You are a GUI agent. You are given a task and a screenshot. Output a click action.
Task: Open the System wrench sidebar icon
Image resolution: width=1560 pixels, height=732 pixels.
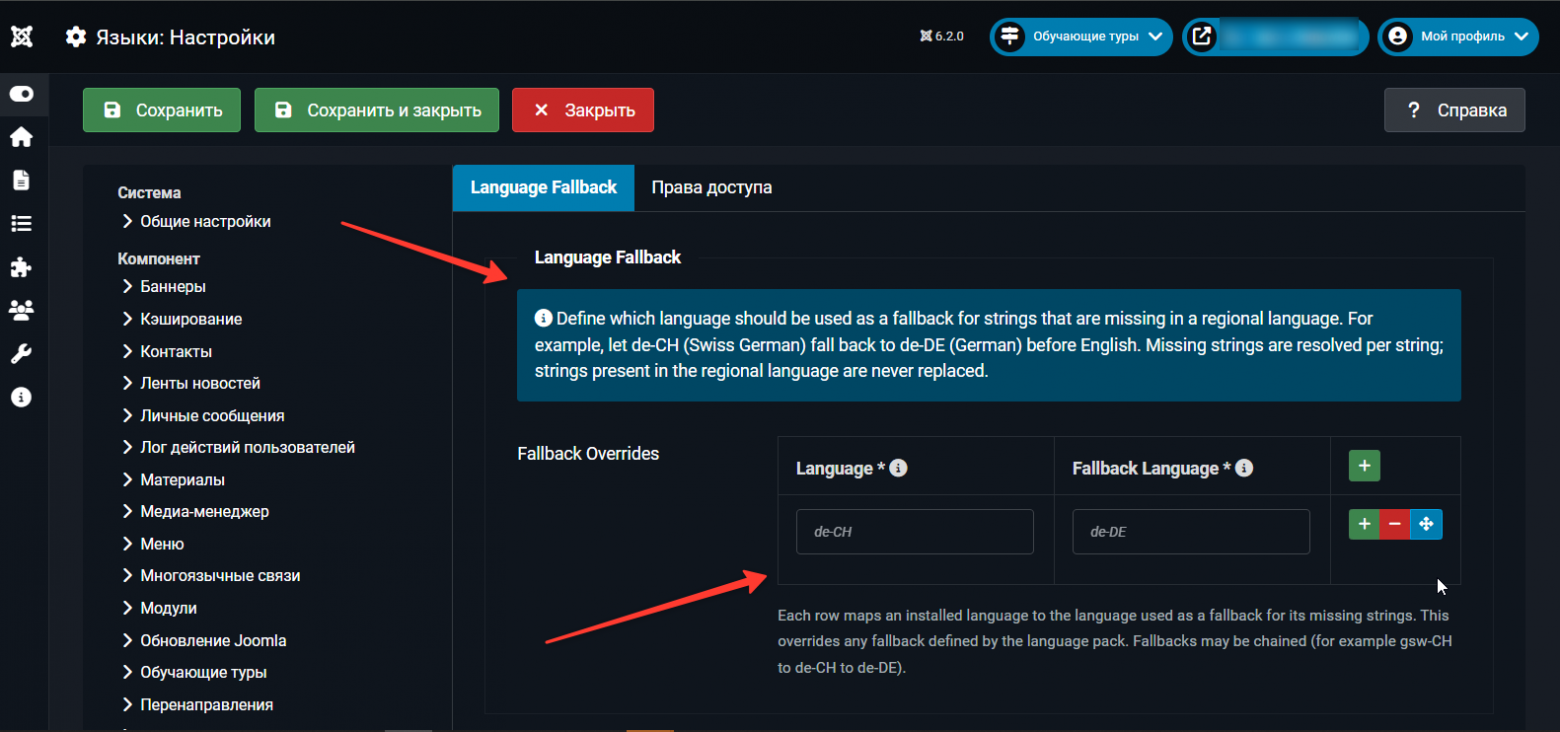pos(21,353)
